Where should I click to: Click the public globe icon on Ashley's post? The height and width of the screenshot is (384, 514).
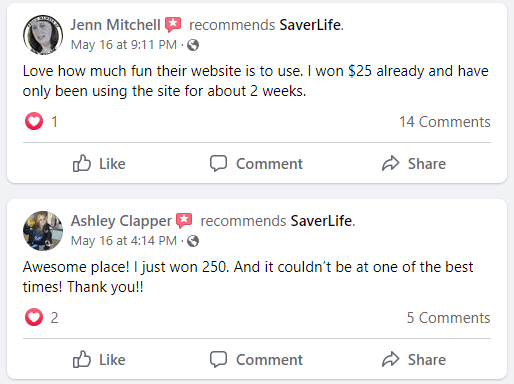click(x=193, y=241)
